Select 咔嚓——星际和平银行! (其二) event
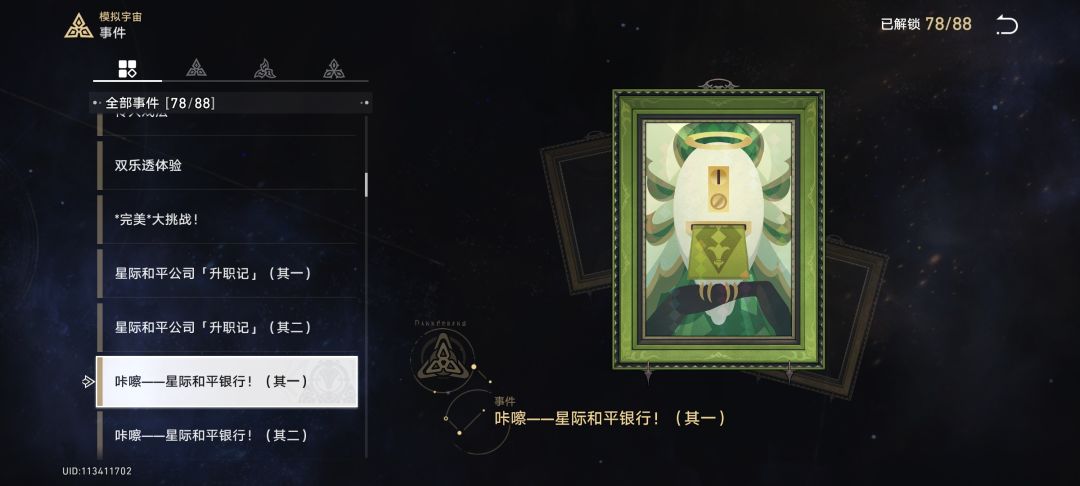 tap(227, 435)
